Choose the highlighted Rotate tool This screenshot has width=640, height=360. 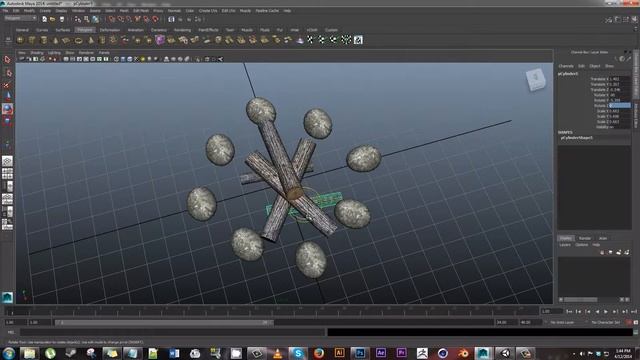coord(7,109)
